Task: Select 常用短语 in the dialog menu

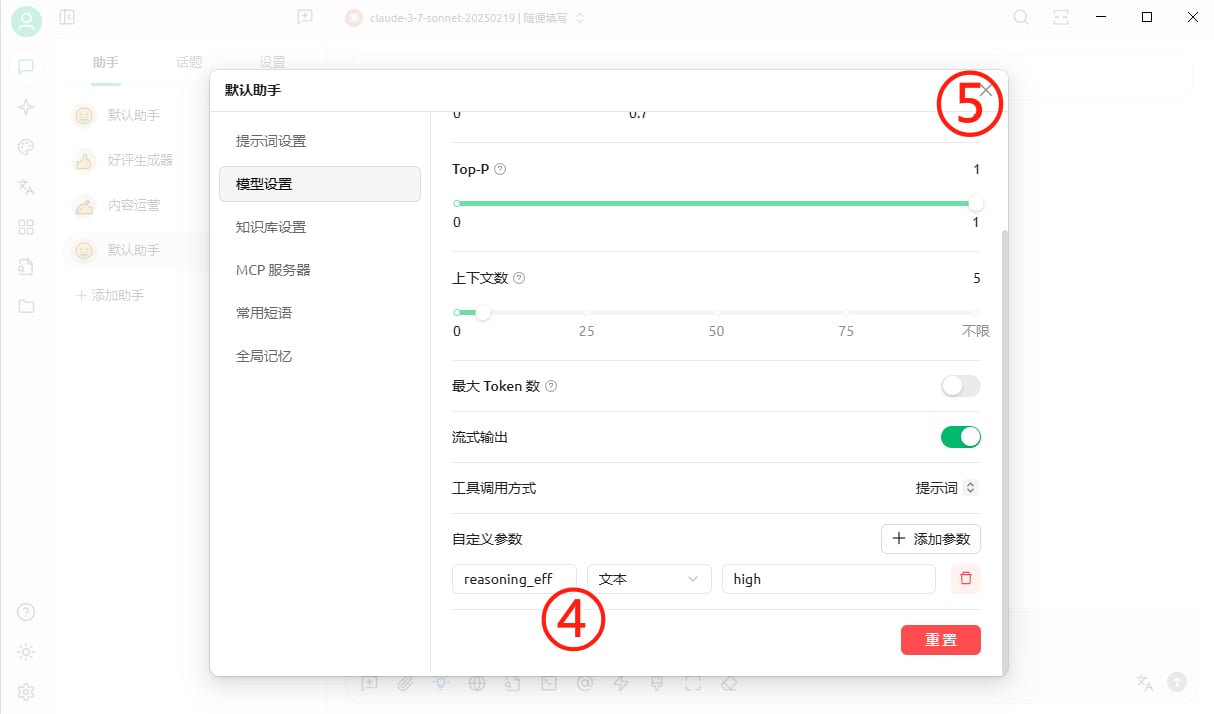Action: (x=320, y=313)
